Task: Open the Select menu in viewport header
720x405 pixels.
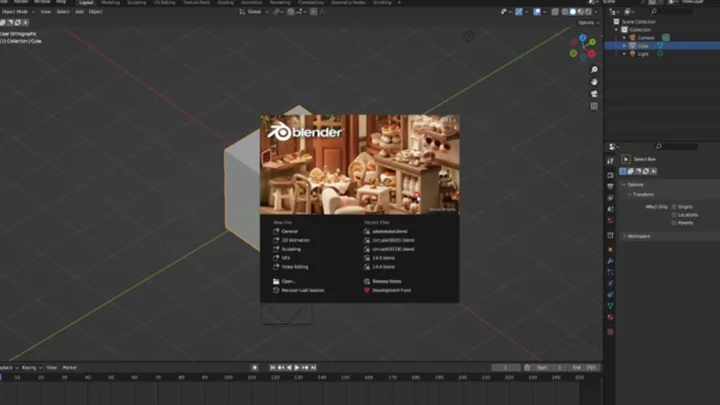Action: tap(63, 12)
